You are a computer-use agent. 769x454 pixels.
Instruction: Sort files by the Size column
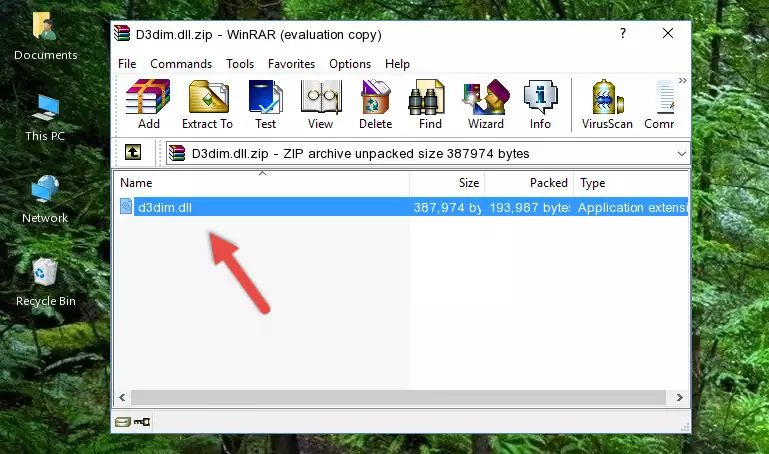[x=447, y=183]
